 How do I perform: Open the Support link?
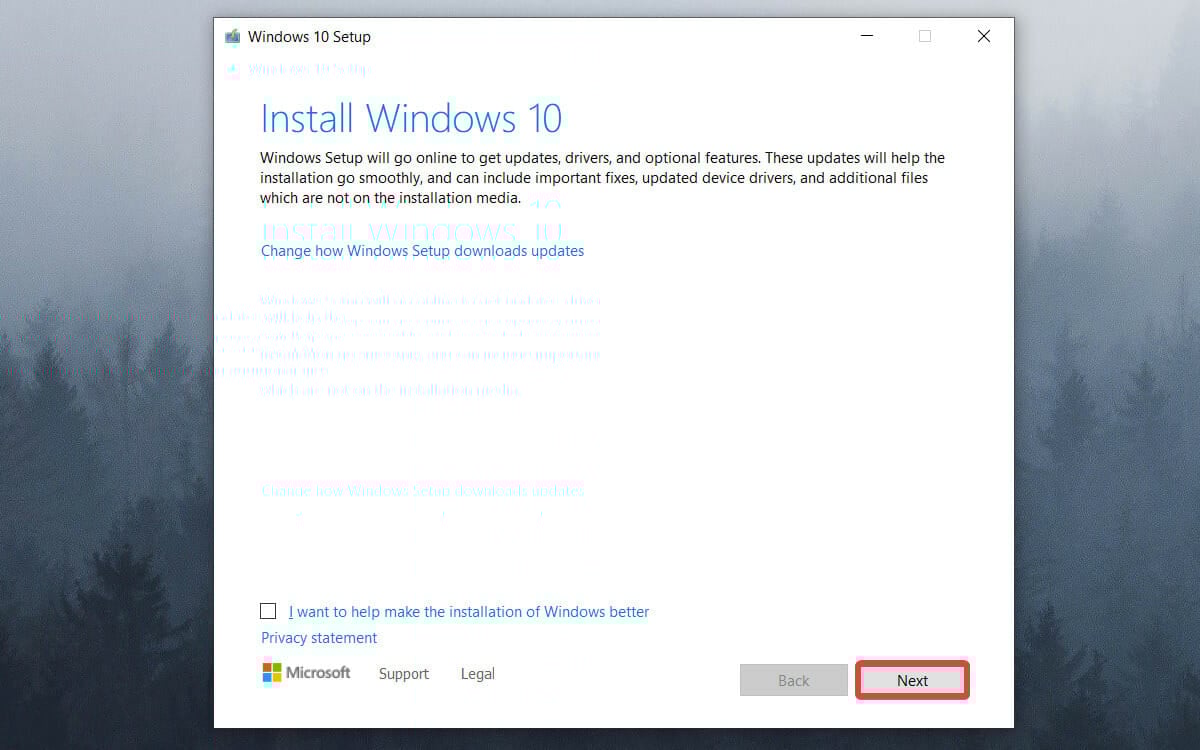pos(404,674)
